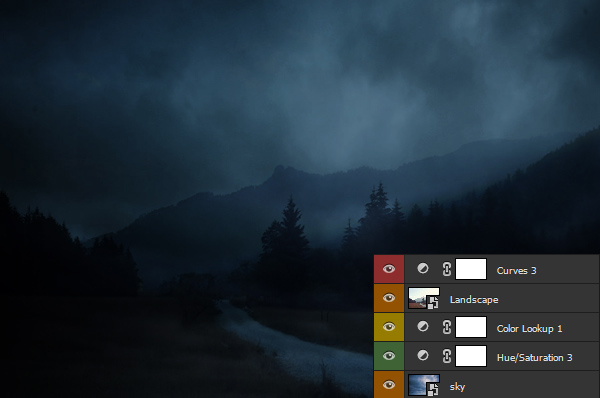Click the Color Lookup 1 adjustment icon
The width and height of the screenshot is (600, 398).
(423, 326)
